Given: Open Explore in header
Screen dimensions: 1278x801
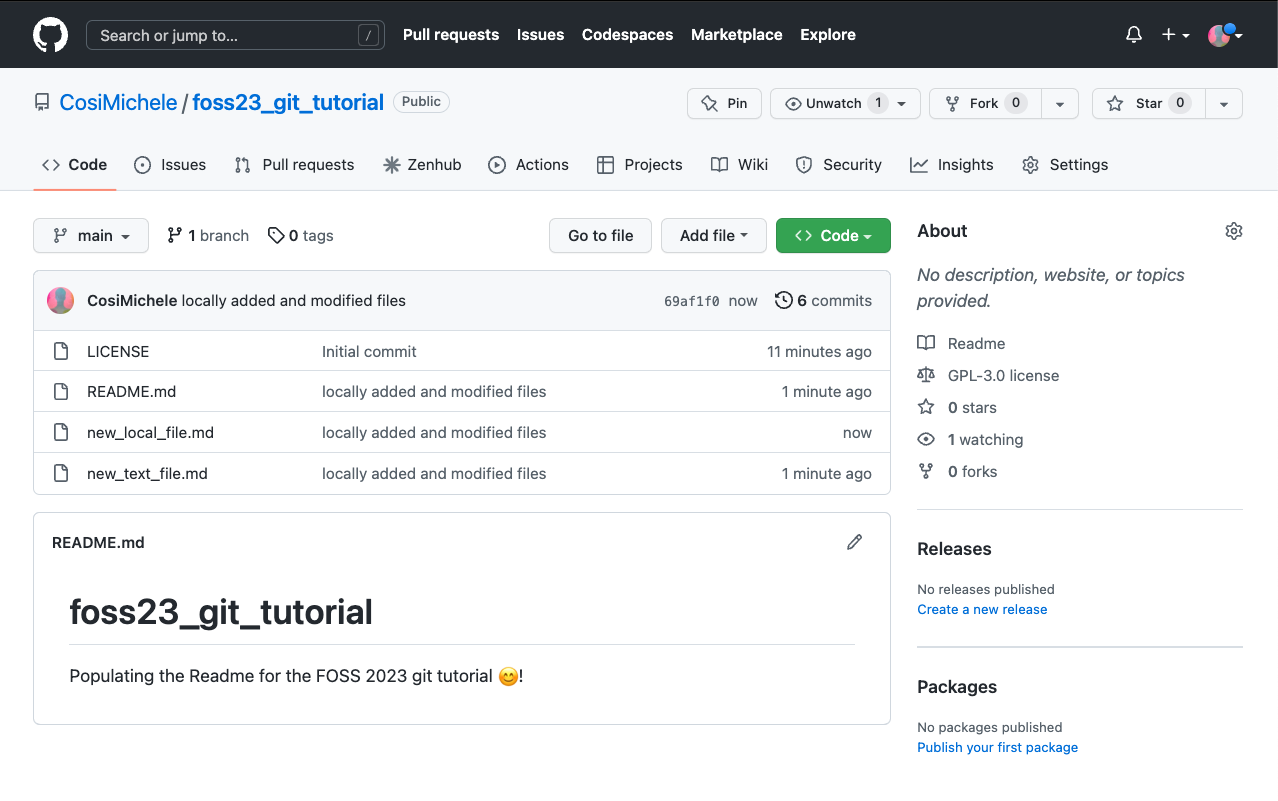Looking at the screenshot, I should (x=828, y=35).
